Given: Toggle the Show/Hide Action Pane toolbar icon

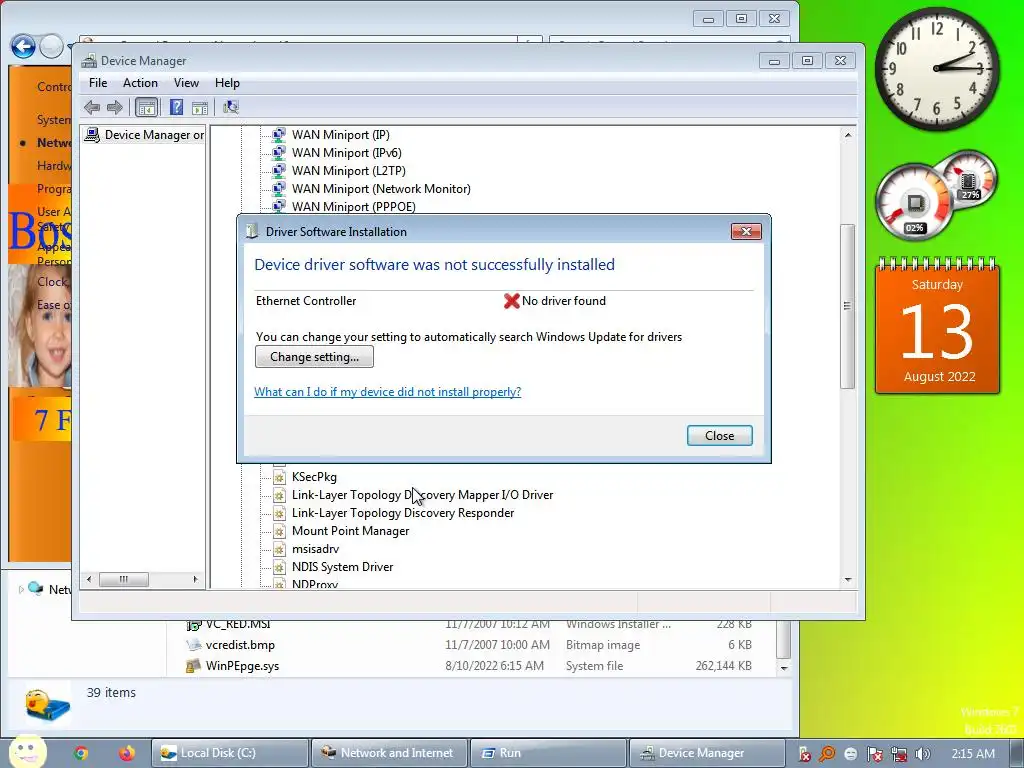Looking at the screenshot, I should coord(200,108).
